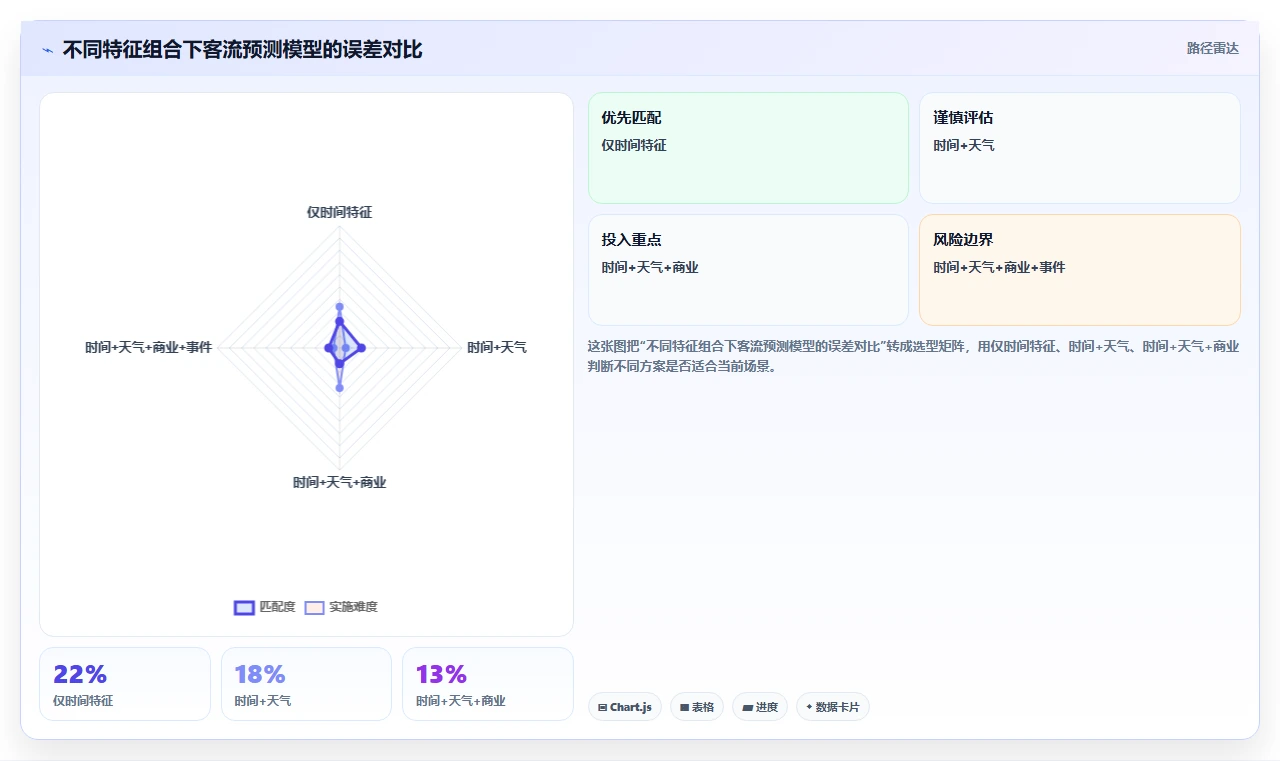Toggle the 匹配度 legend item
Image resolution: width=1280 pixels, height=761 pixels.
265,607
